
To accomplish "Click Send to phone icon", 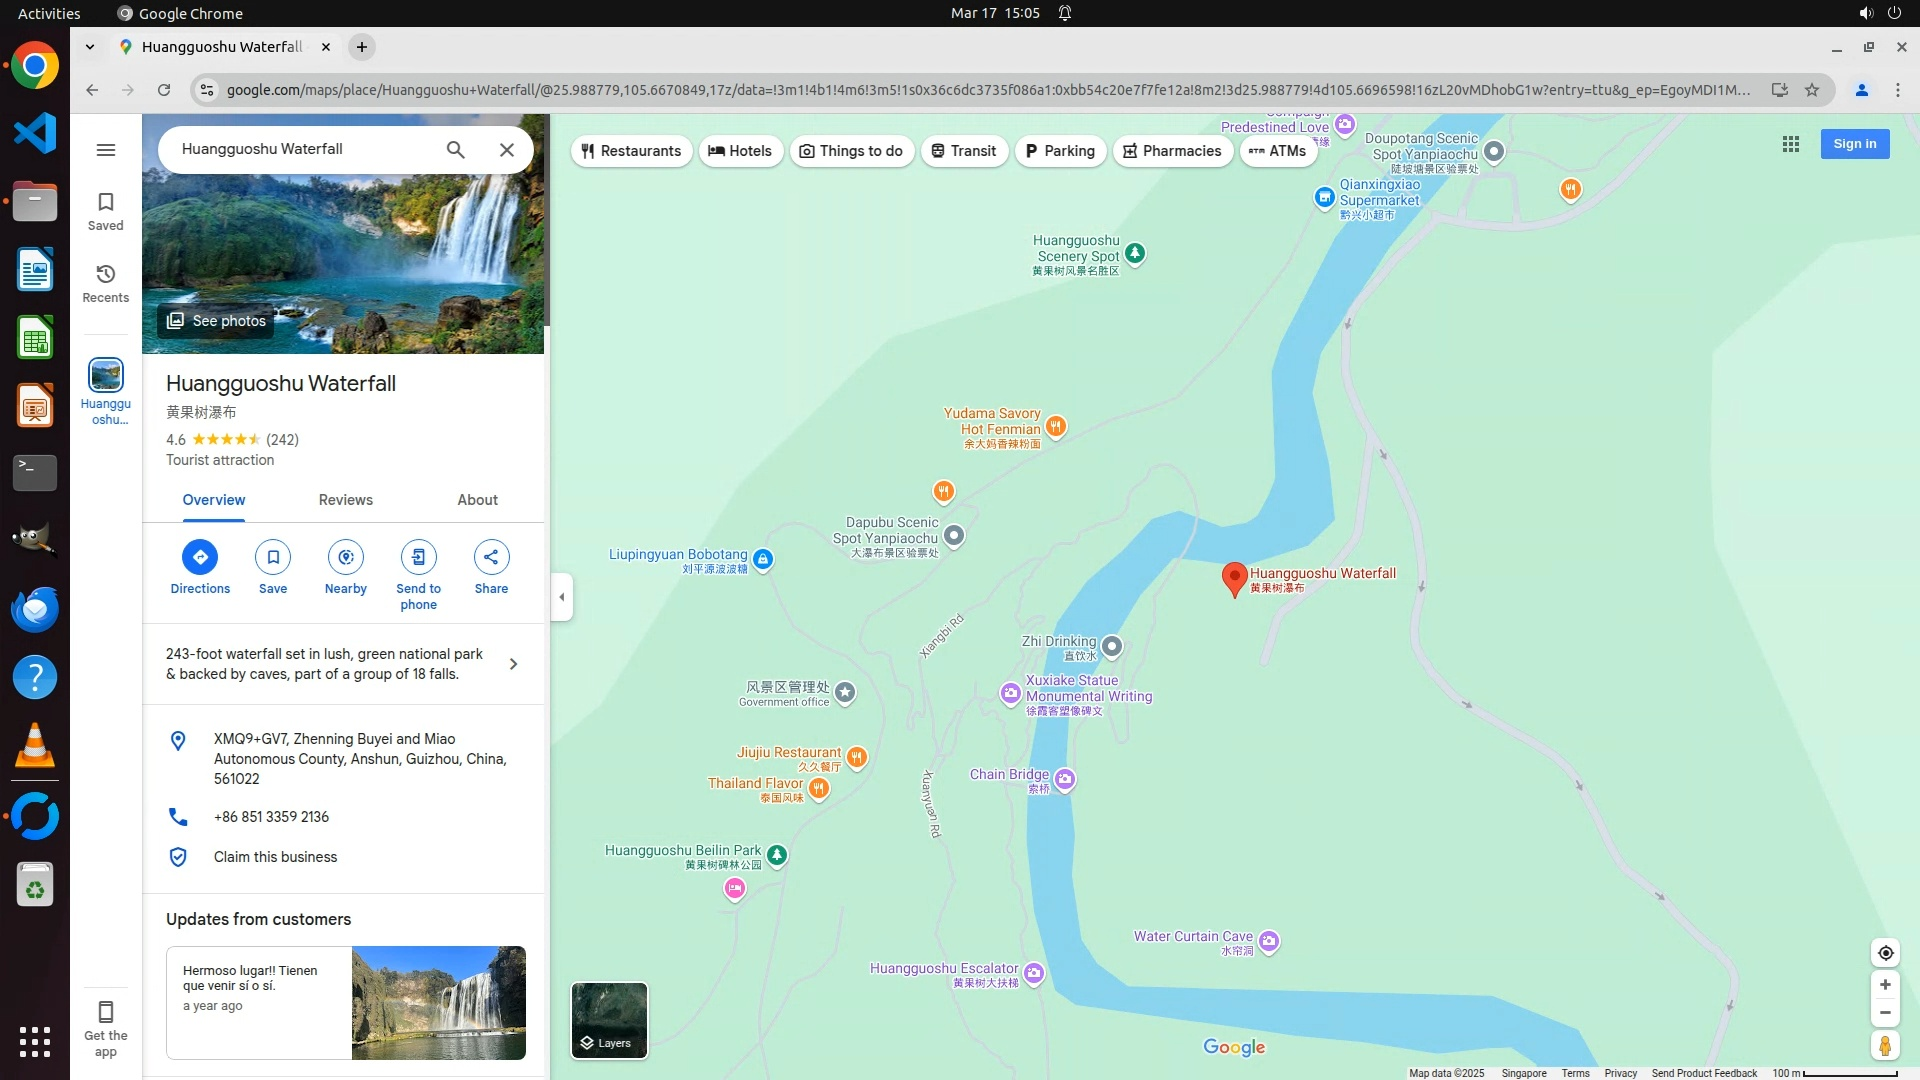I will click(418, 557).
